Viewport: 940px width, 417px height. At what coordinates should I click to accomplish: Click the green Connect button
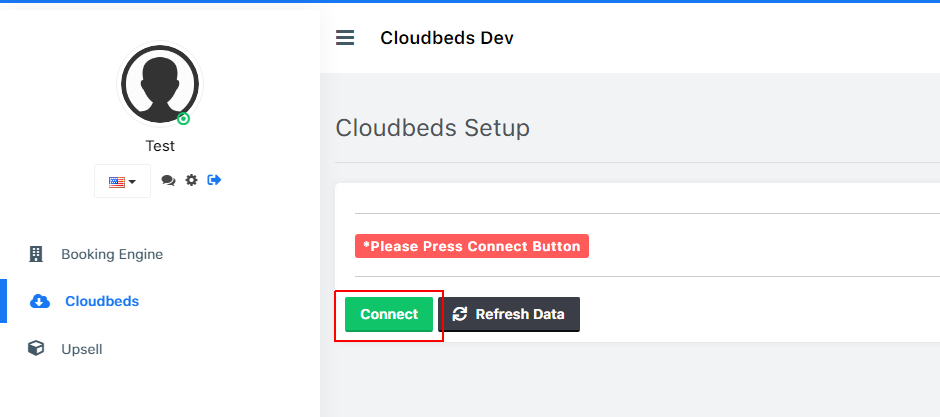pyautogui.click(x=388, y=314)
